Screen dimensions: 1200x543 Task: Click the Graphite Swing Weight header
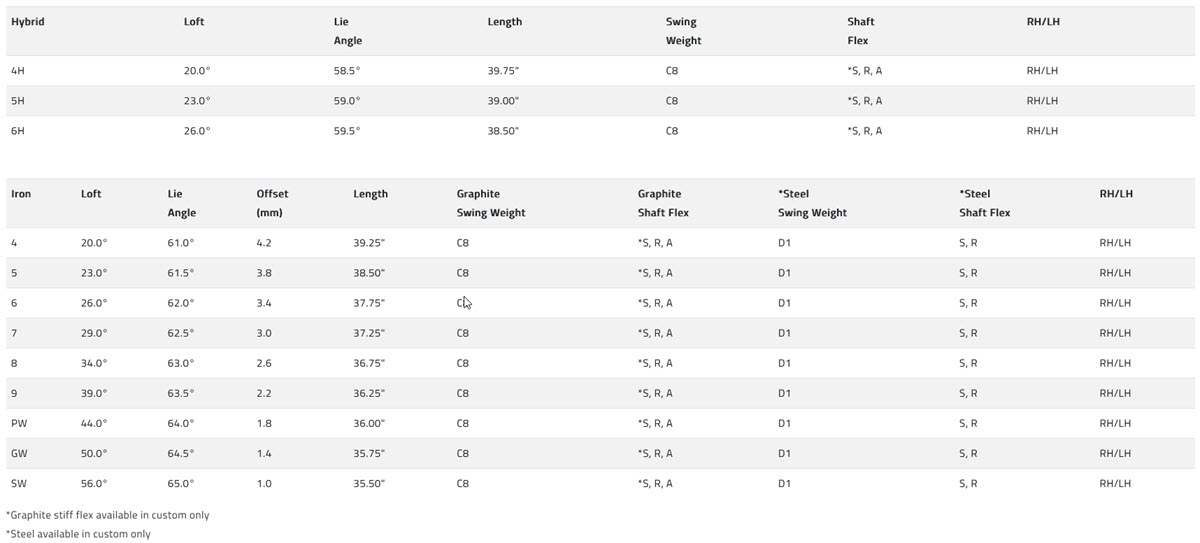[x=491, y=203]
